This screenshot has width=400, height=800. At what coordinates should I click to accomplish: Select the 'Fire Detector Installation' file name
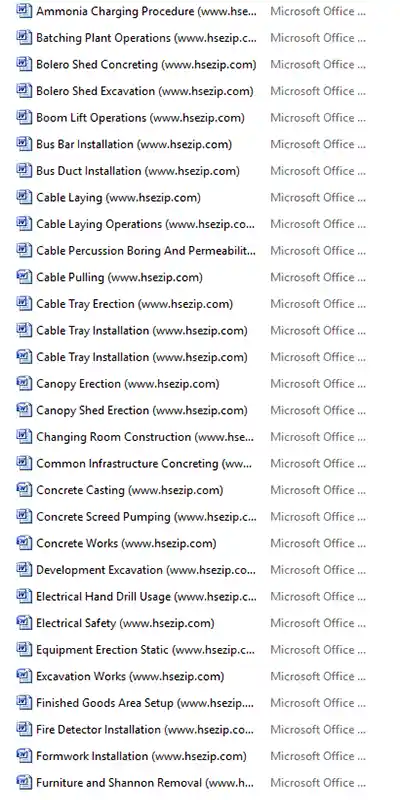(145, 729)
